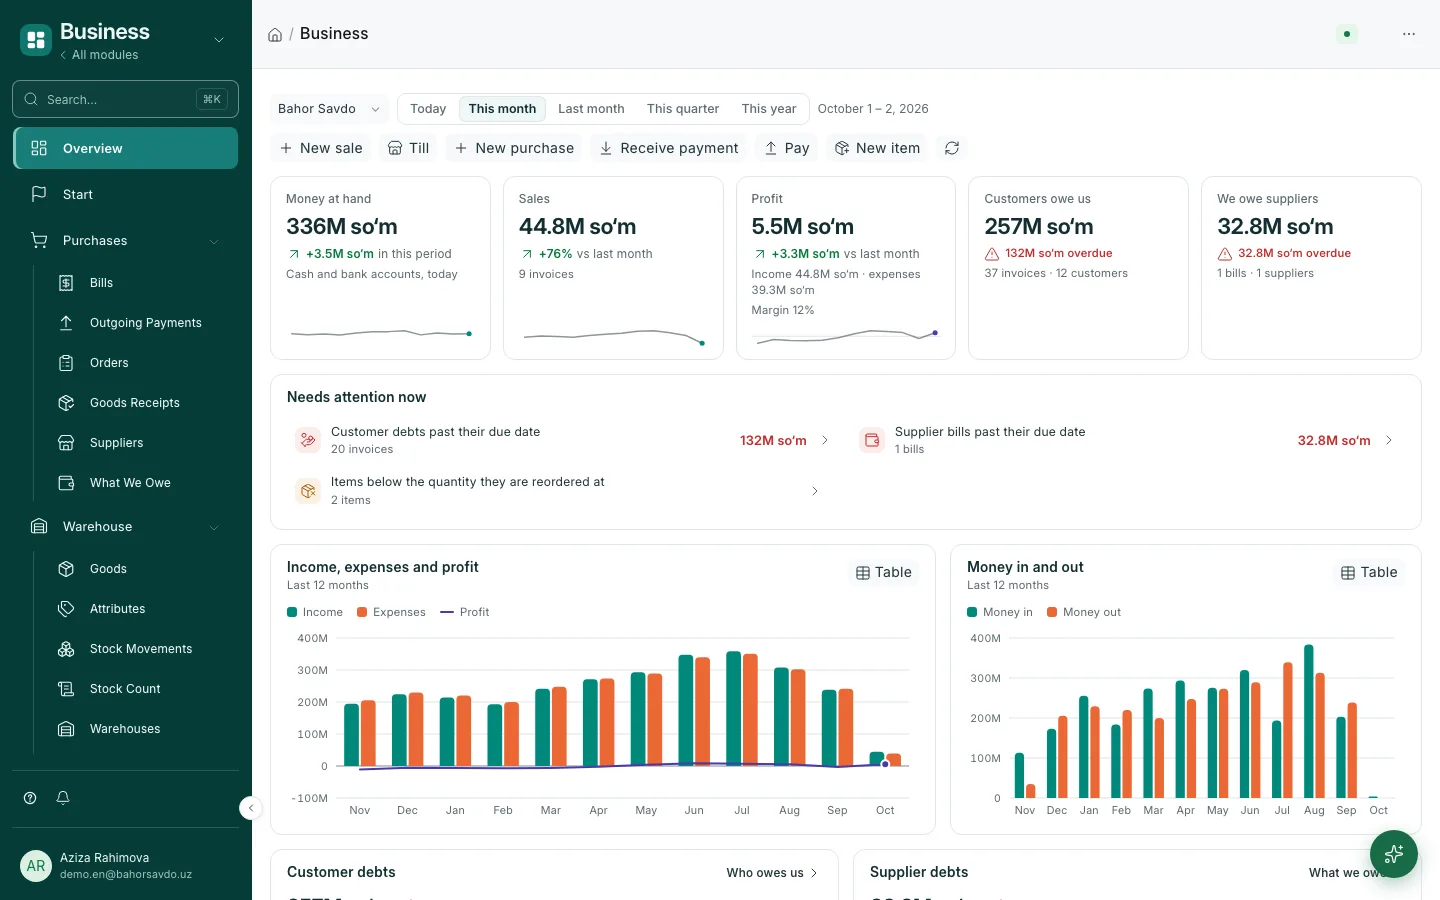Image resolution: width=1440 pixels, height=900 pixels.
Task: Toggle Money out series in legend
Action: click(1084, 612)
